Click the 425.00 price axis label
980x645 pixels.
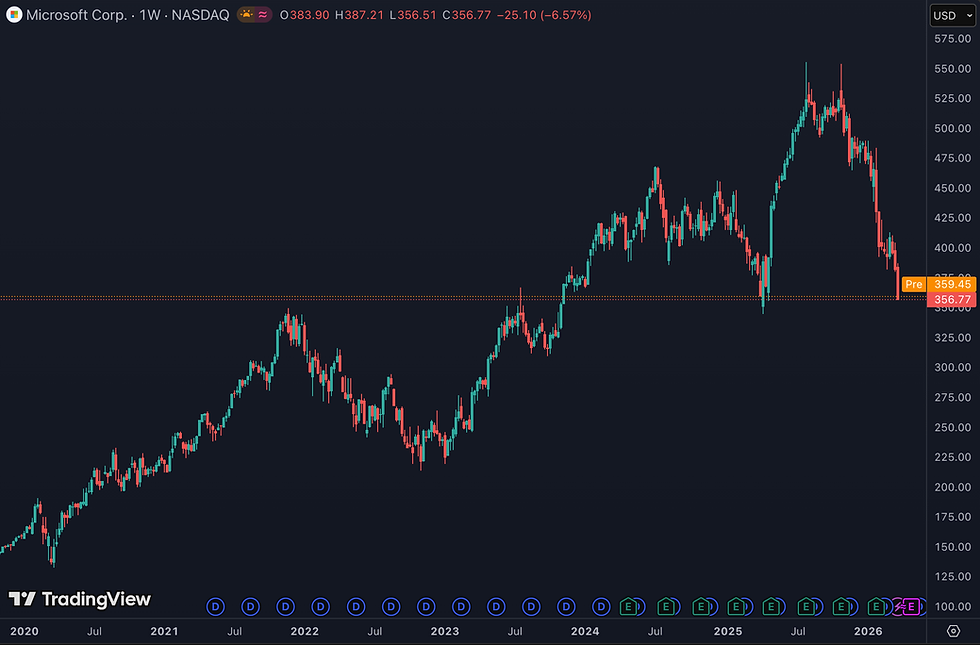(x=952, y=218)
